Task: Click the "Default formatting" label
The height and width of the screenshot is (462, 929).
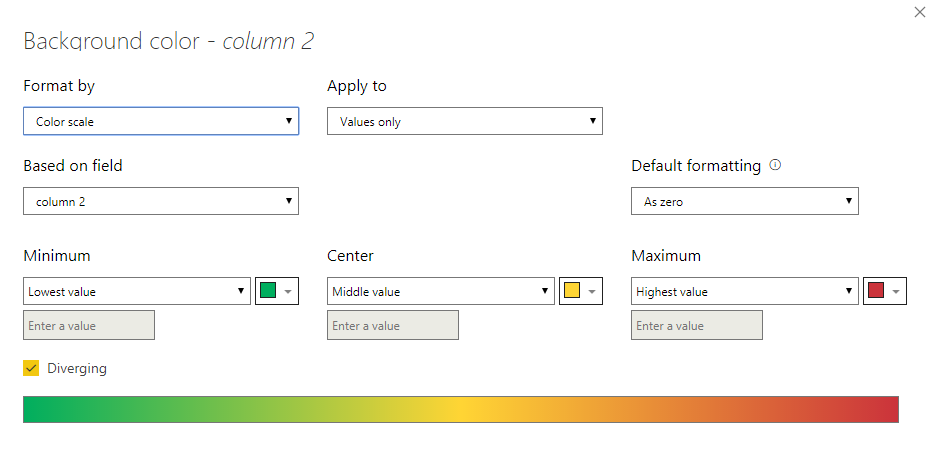Action: click(696, 165)
